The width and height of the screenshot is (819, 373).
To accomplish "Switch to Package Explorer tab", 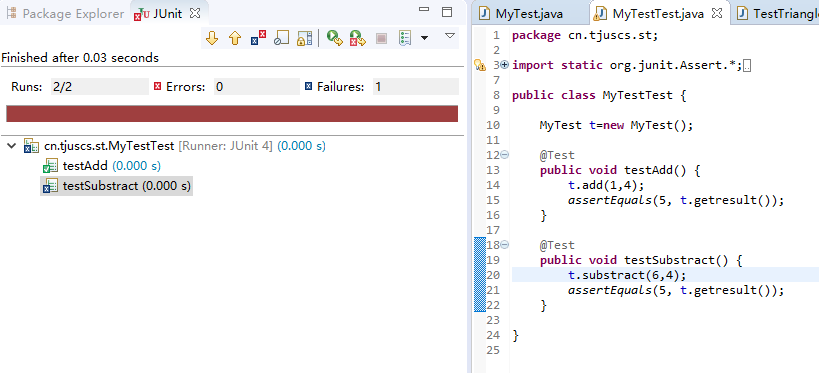I will [x=66, y=14].
